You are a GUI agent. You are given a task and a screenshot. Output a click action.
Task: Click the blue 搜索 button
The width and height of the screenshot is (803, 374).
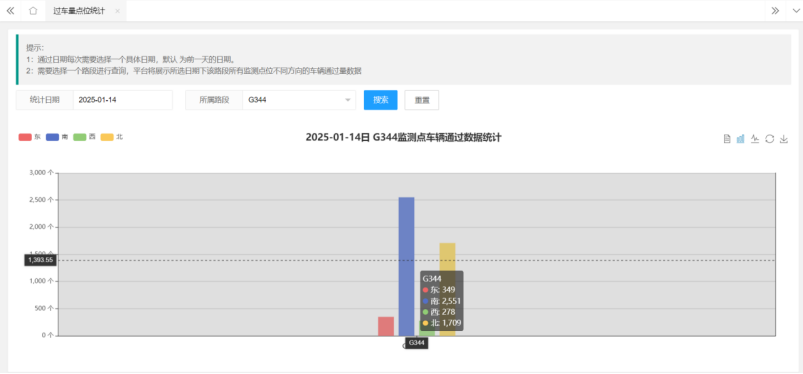[381, 100]
